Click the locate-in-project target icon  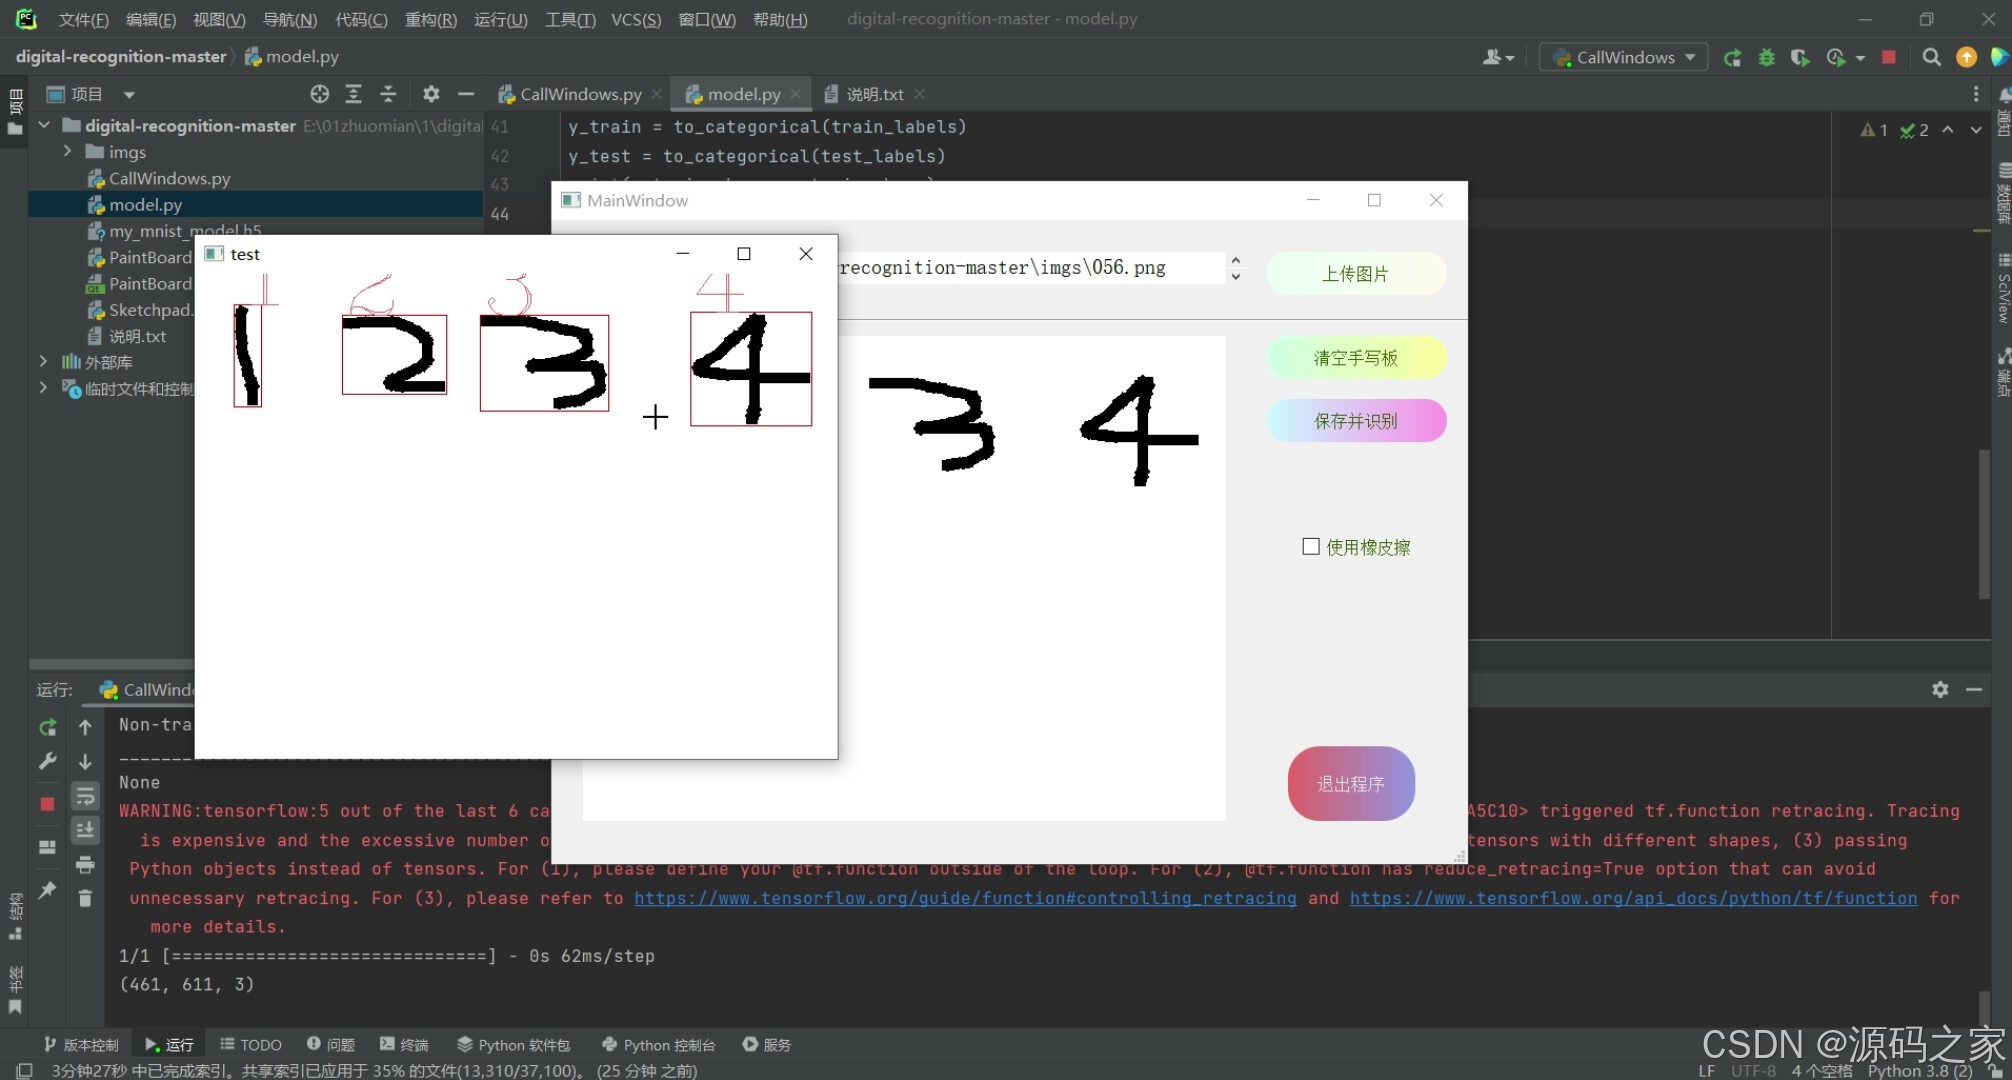point(319,94)
